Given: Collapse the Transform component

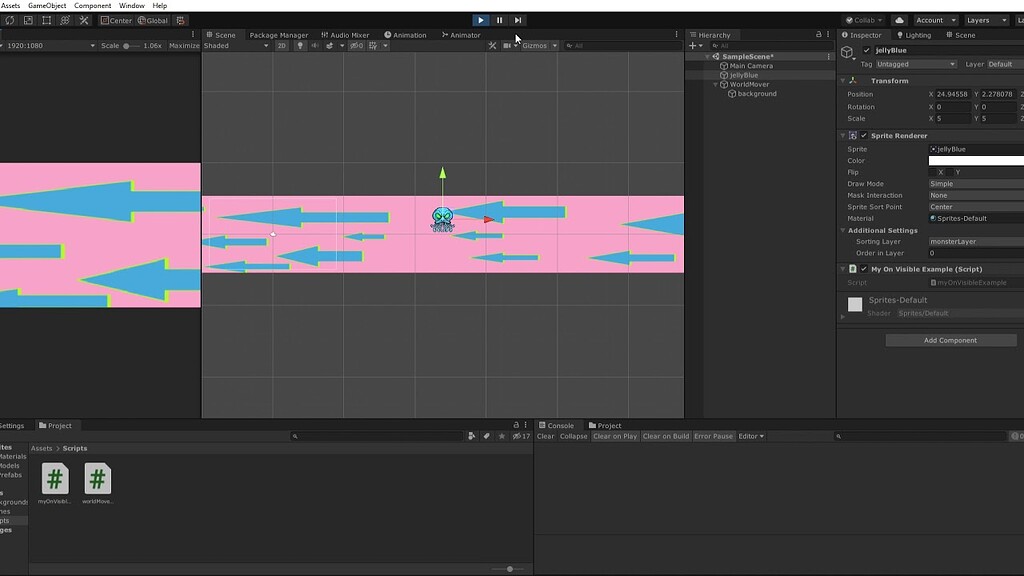Looking at the screenshot, I should pyautogui.click(x=843, y=80).
